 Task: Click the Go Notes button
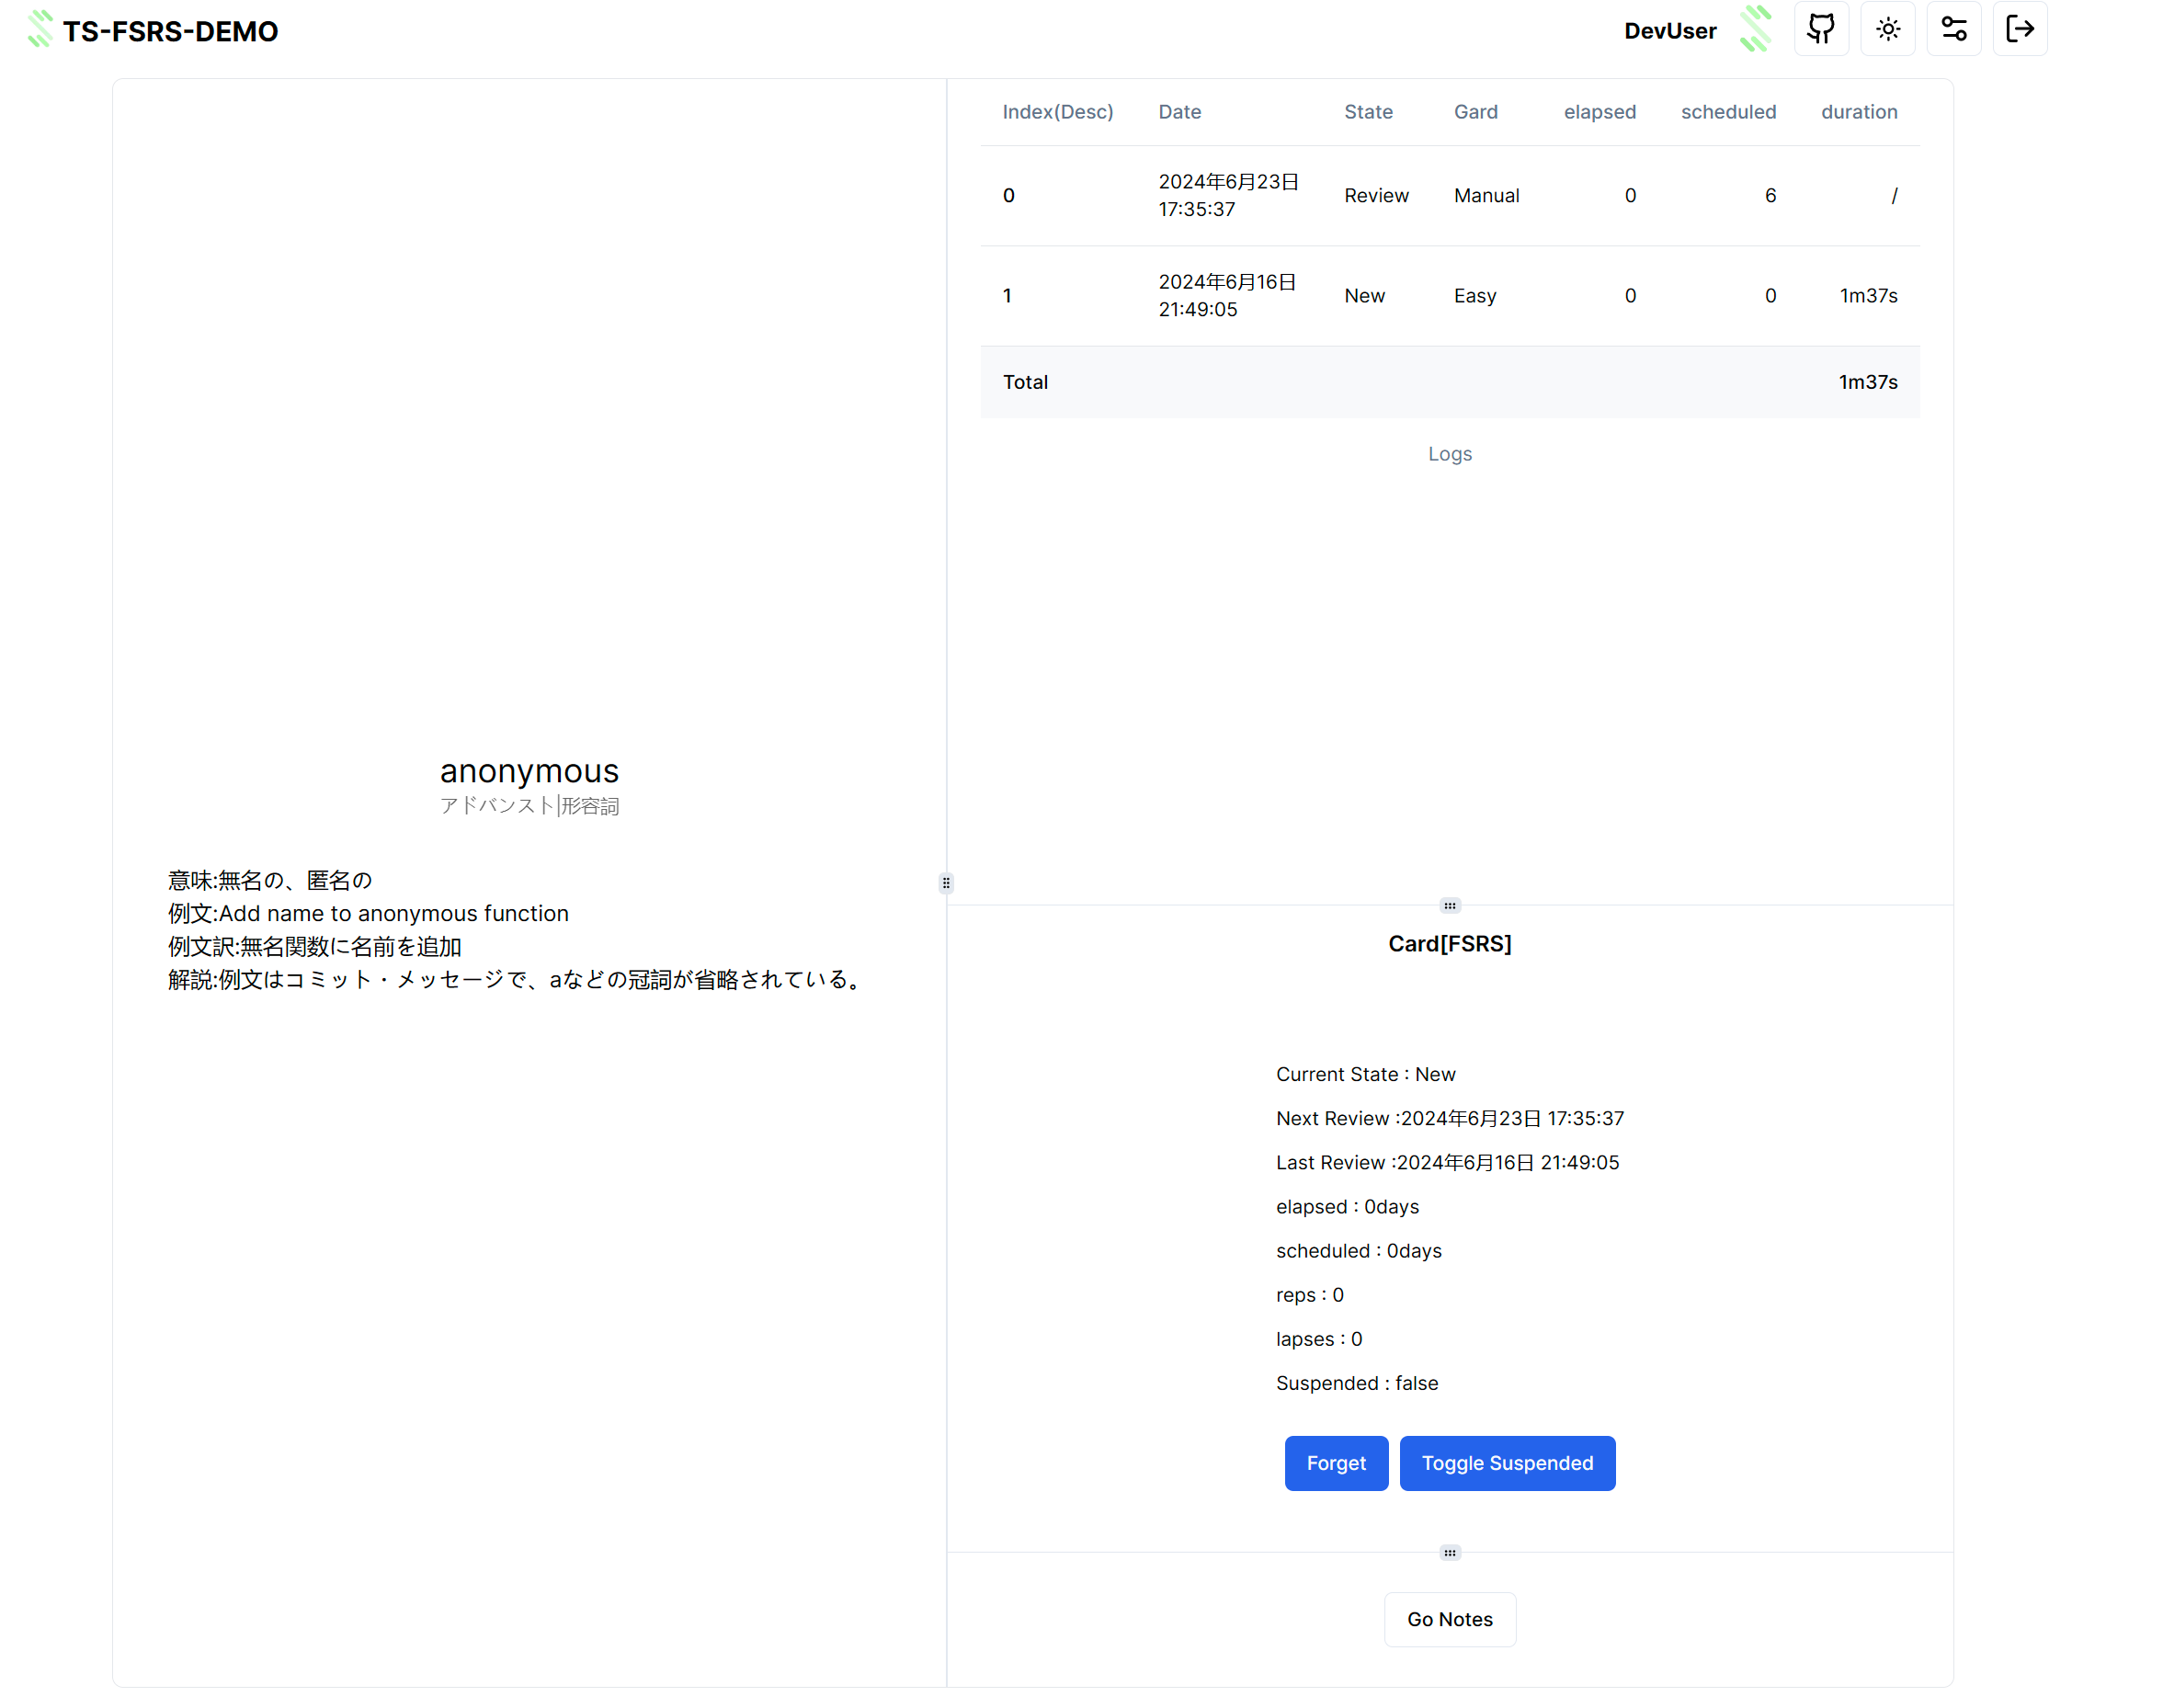[x=1449, y=1619]
